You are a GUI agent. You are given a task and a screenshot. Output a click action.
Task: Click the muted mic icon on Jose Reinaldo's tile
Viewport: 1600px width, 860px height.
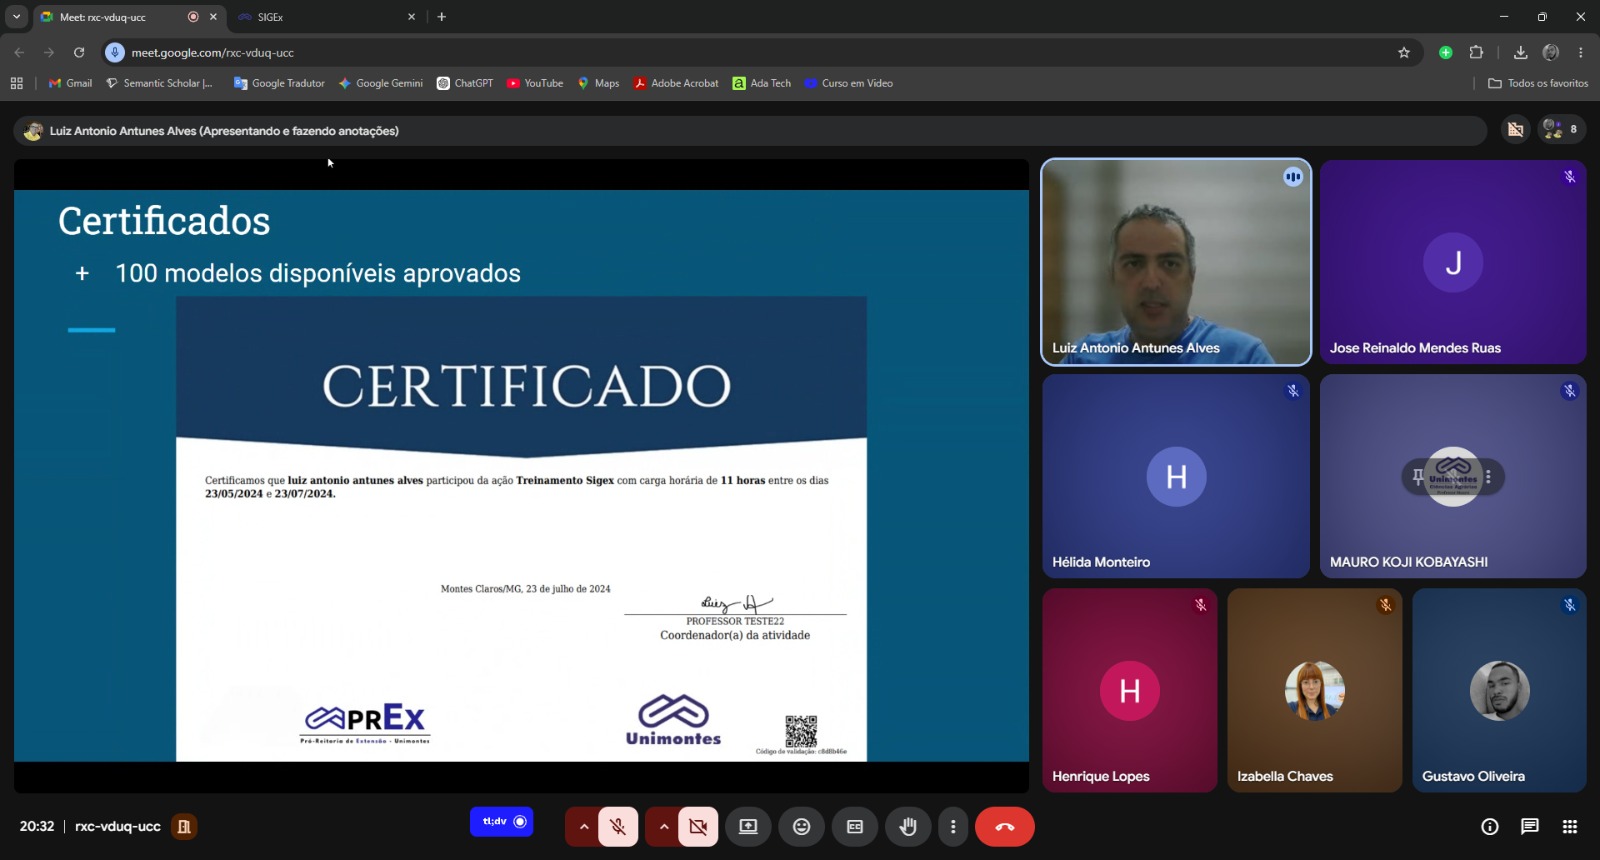[x=1570, y=177]
